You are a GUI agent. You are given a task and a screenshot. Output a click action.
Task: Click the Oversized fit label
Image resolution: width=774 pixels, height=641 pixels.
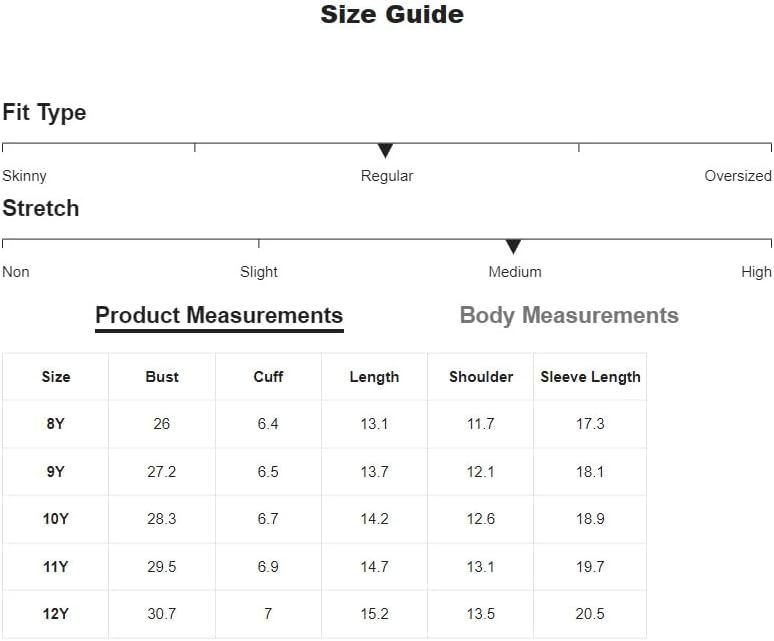738,176
